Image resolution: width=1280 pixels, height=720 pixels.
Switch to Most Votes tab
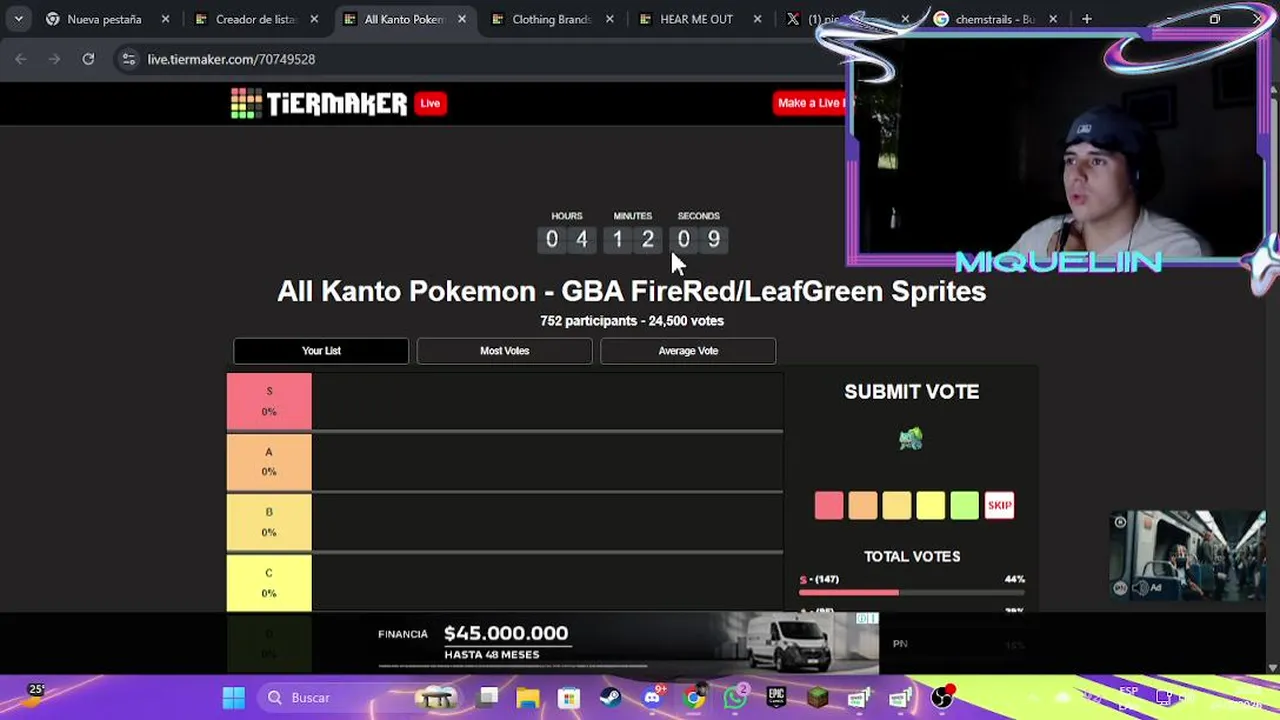[504, 351]
